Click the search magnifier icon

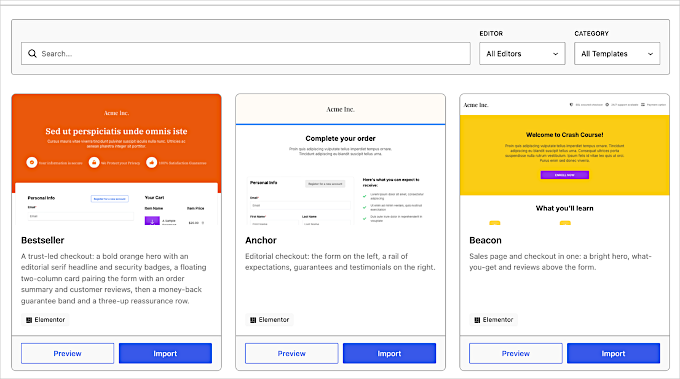click(x=32, y=53)
